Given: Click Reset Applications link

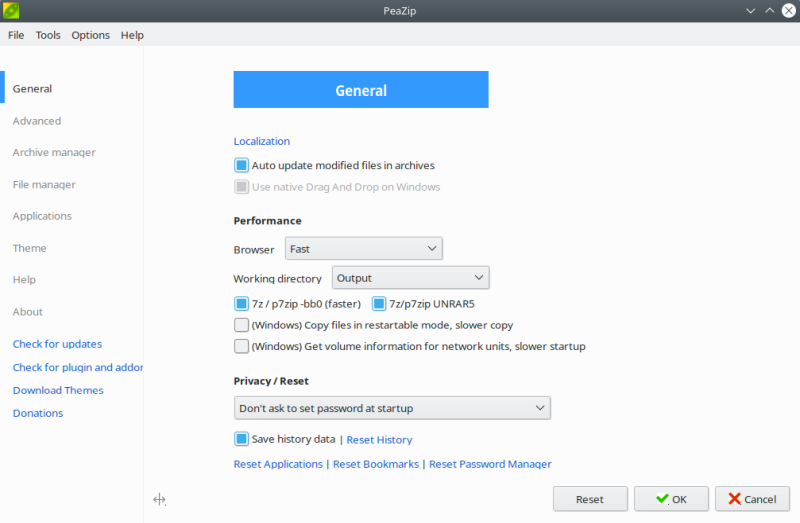Looking at the screenshot, I should click(278, 464).
